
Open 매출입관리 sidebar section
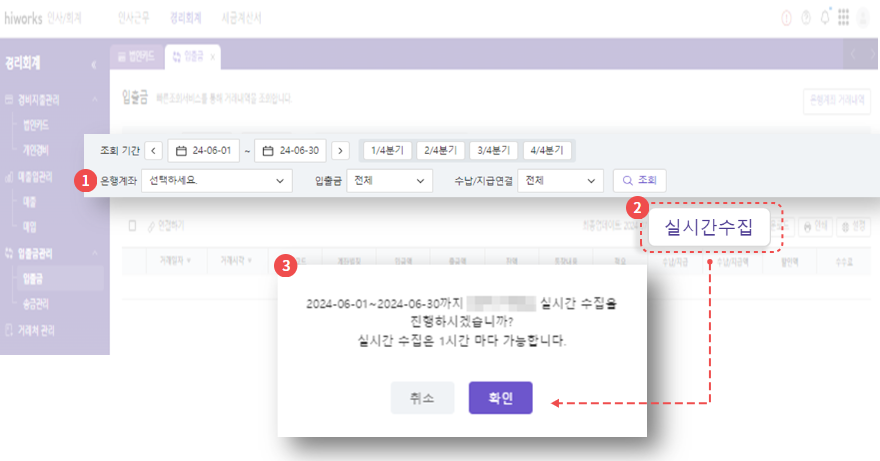coord(35,177)
